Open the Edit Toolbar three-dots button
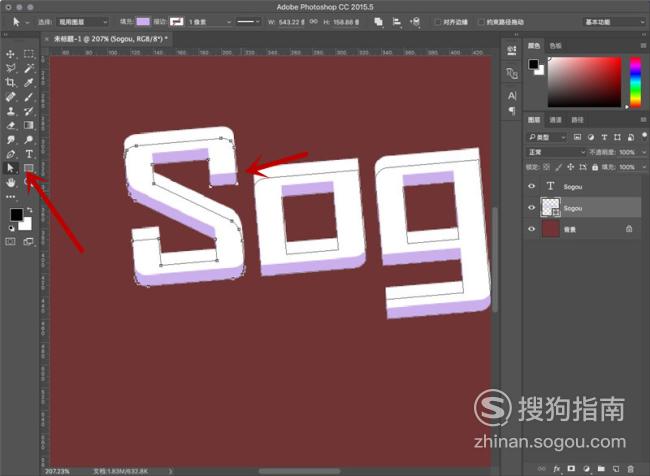The width and height of the screenshot is (650, 476). coord(10,197)
